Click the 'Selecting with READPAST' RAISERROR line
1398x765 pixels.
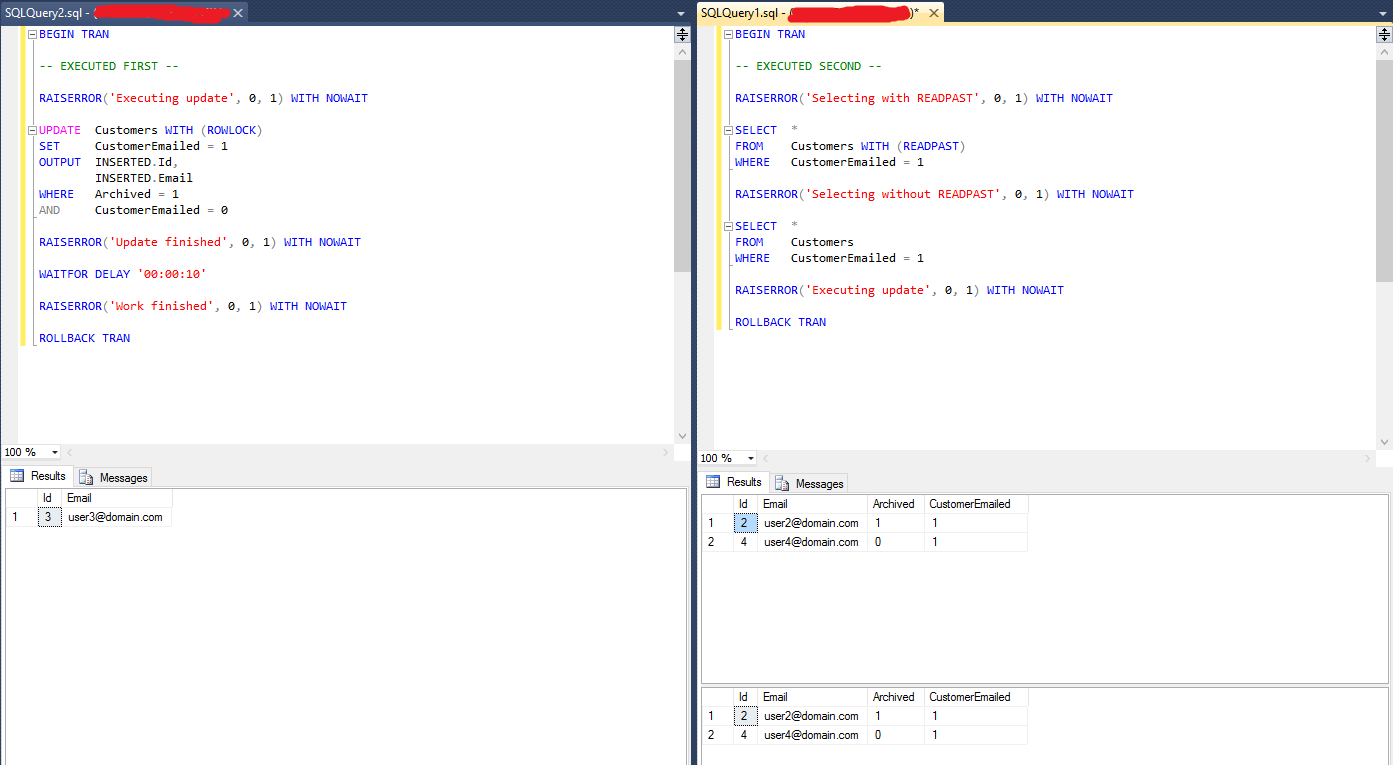tap(924, 98)
